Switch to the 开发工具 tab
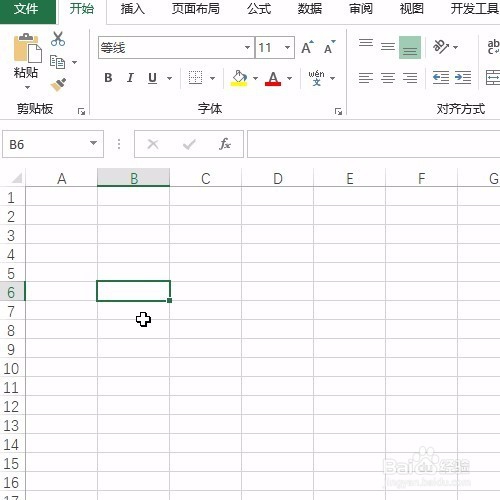The height and width of the screenshot is (500, 500). tap(474, 9)
